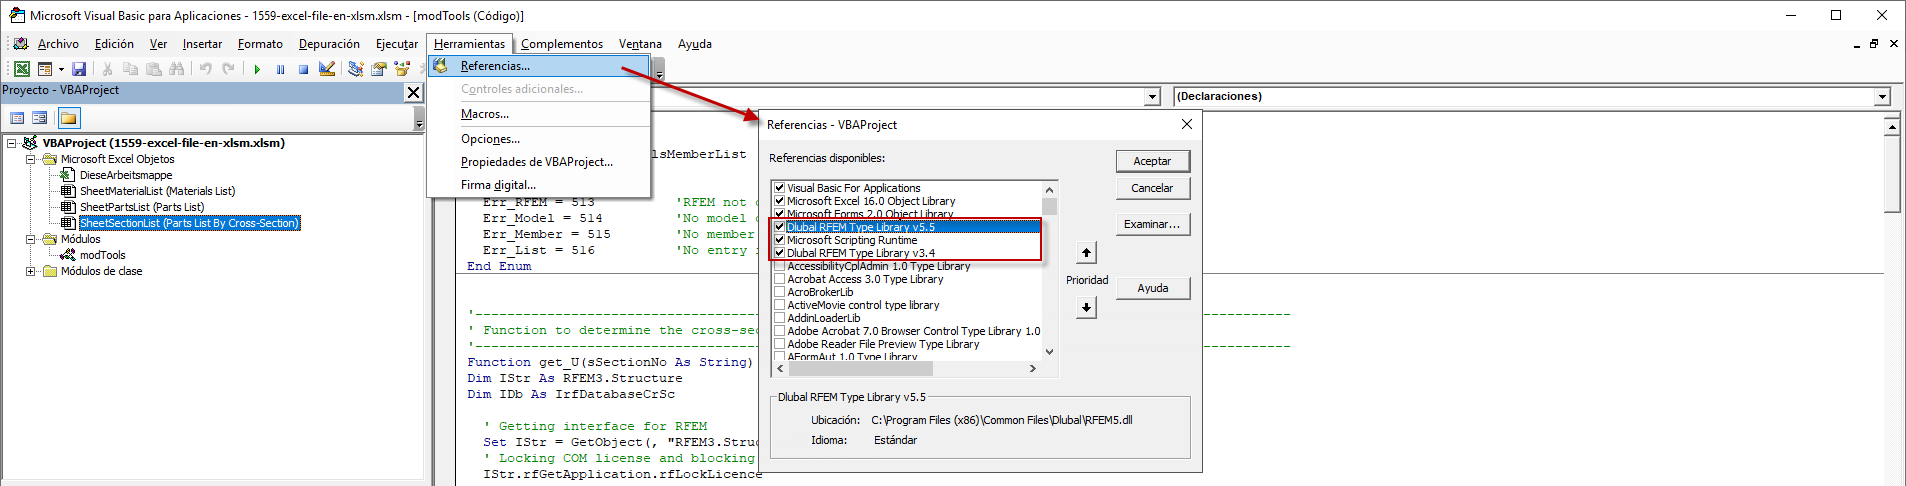Viewport: 1906px width, 486px height.
Task: Select modTools module in tree
Action: pyautogui.click(x=103, y=255)
